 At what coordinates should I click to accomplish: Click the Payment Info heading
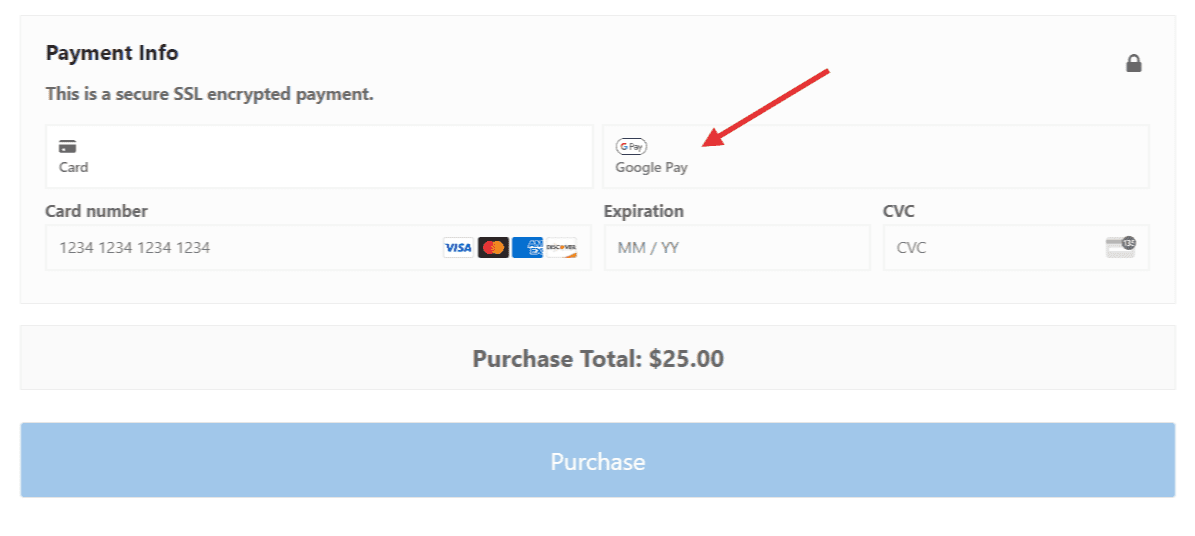(112, 53)
